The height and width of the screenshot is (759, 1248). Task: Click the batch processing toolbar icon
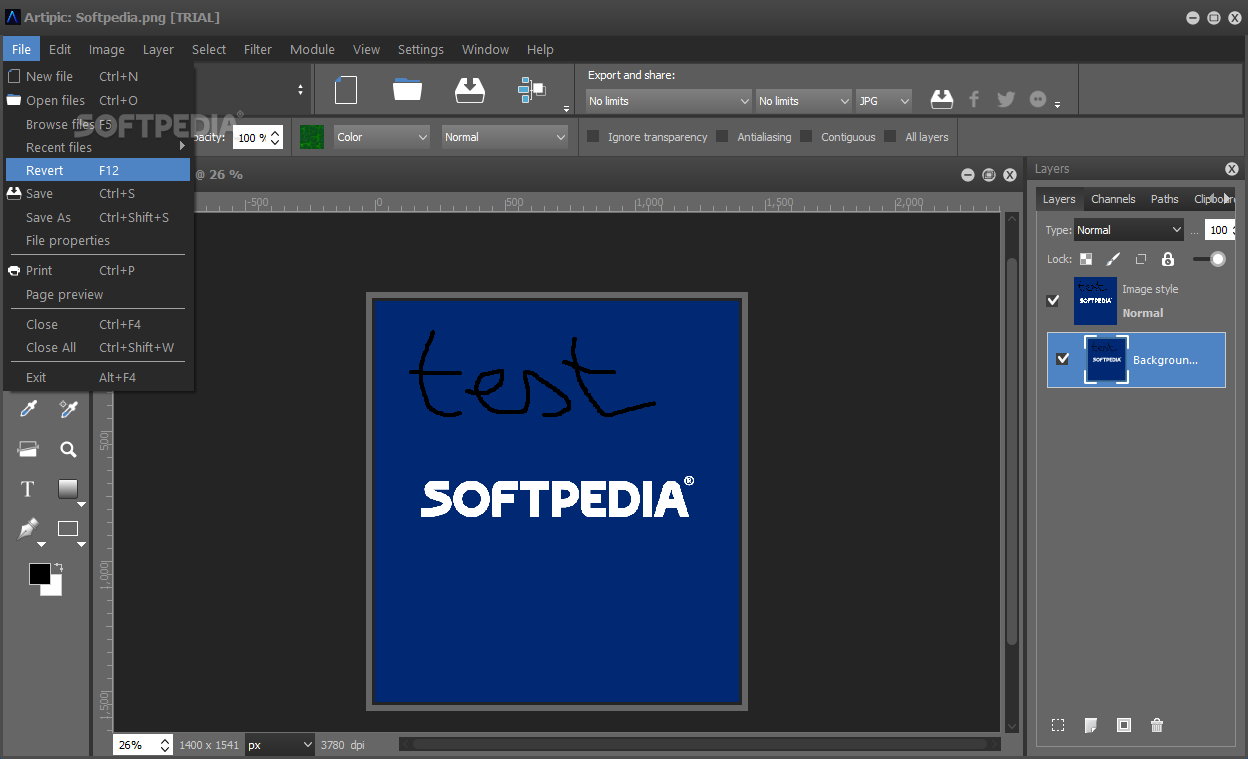(x=531, y=90)
